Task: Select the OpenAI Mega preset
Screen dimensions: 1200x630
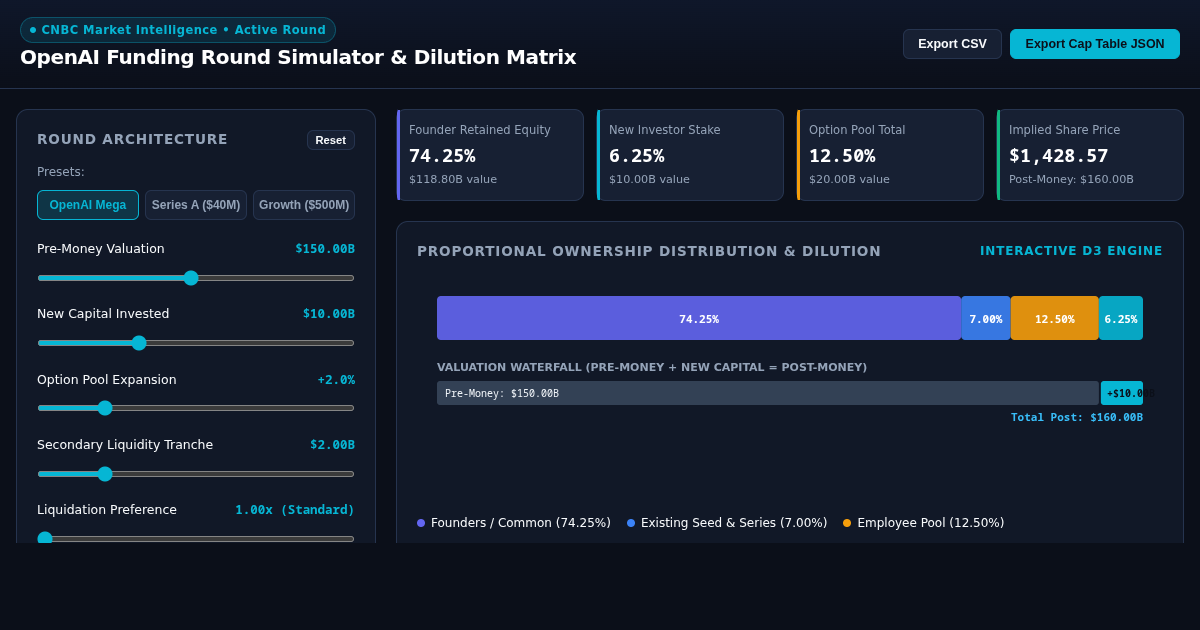Action: [88, 205]
